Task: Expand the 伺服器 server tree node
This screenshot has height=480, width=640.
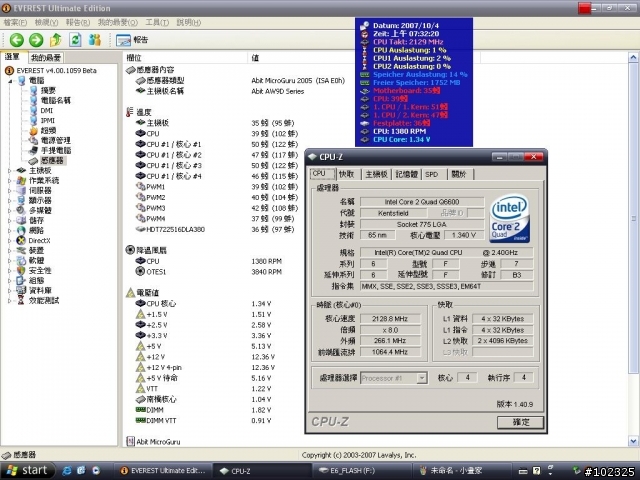Action: (x=10, y=191)
